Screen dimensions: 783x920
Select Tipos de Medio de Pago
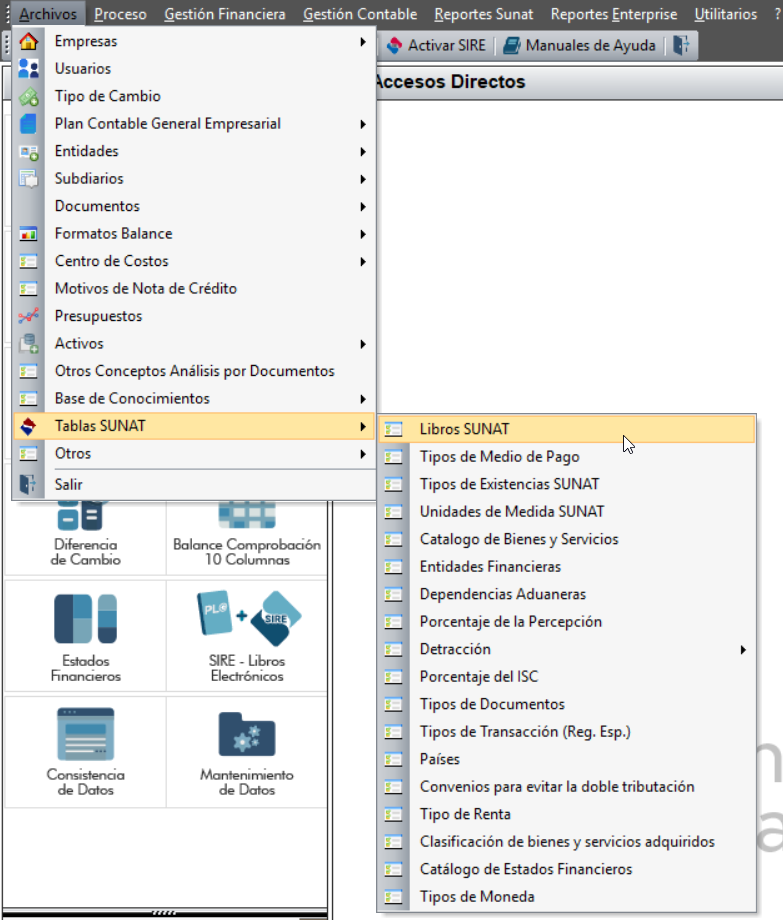pyautogui.click(x=567, y=456)
